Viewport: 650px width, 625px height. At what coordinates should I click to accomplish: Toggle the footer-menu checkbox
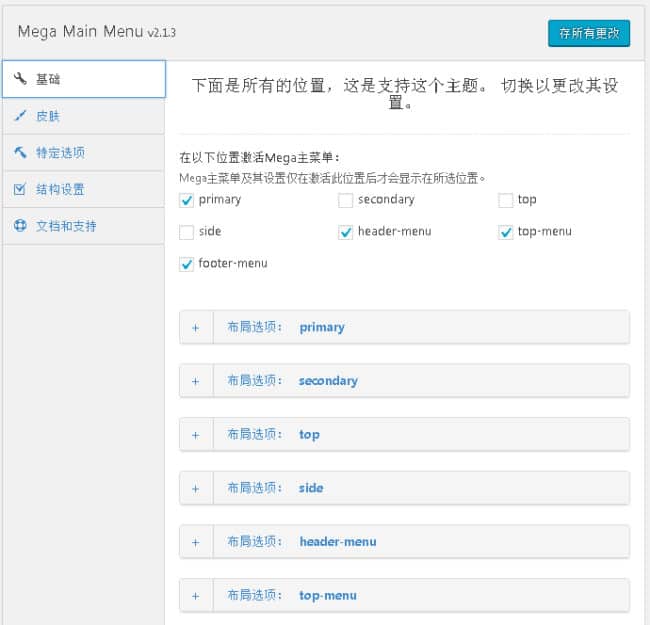coord(187,264)
